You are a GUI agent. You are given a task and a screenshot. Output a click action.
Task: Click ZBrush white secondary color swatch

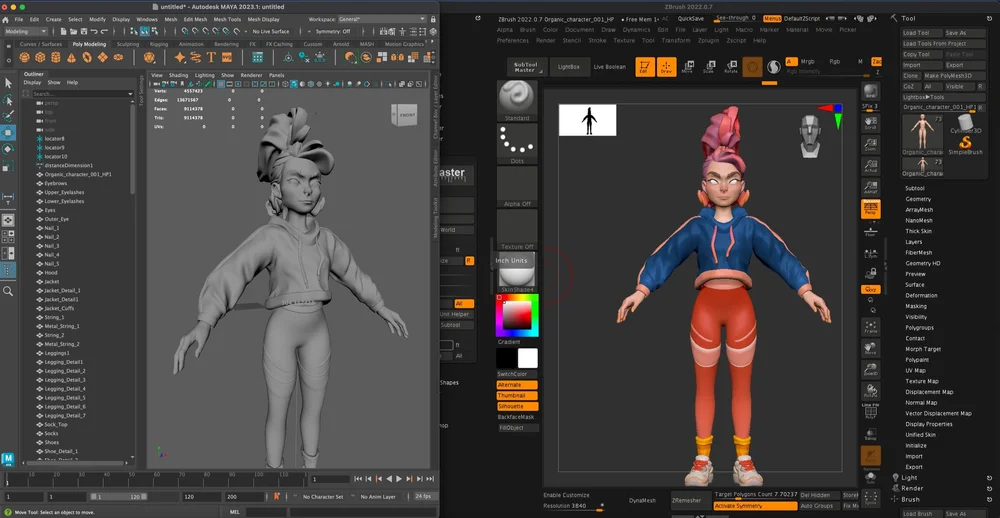[528, 358]
